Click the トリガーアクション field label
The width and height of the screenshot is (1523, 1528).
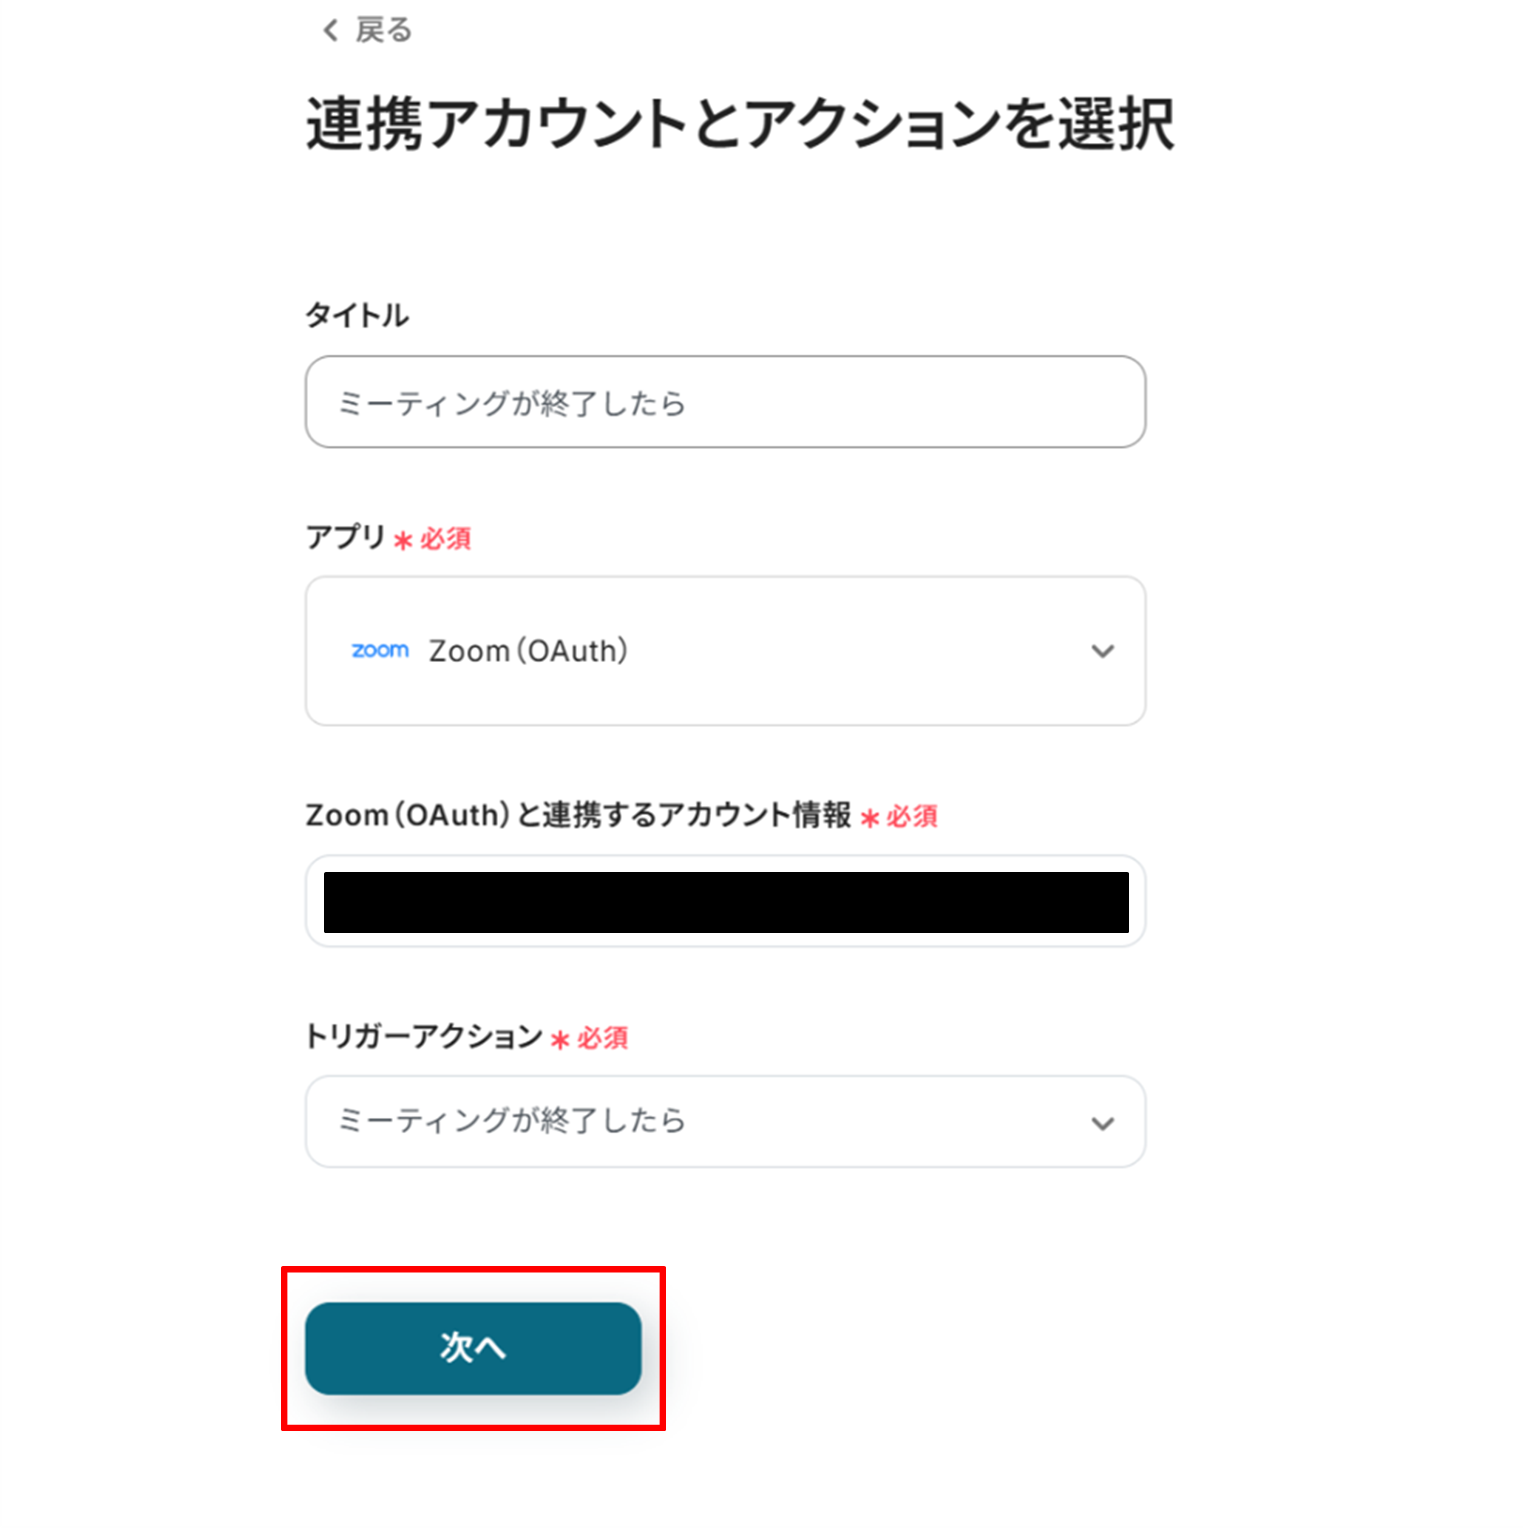[424, 1037]
